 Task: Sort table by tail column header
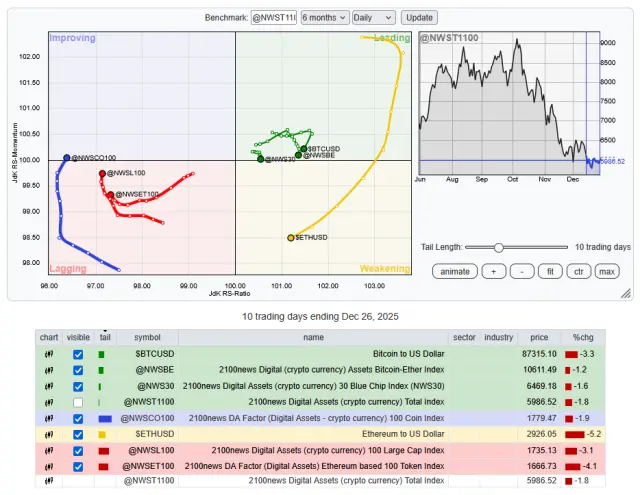click(105, 337)
